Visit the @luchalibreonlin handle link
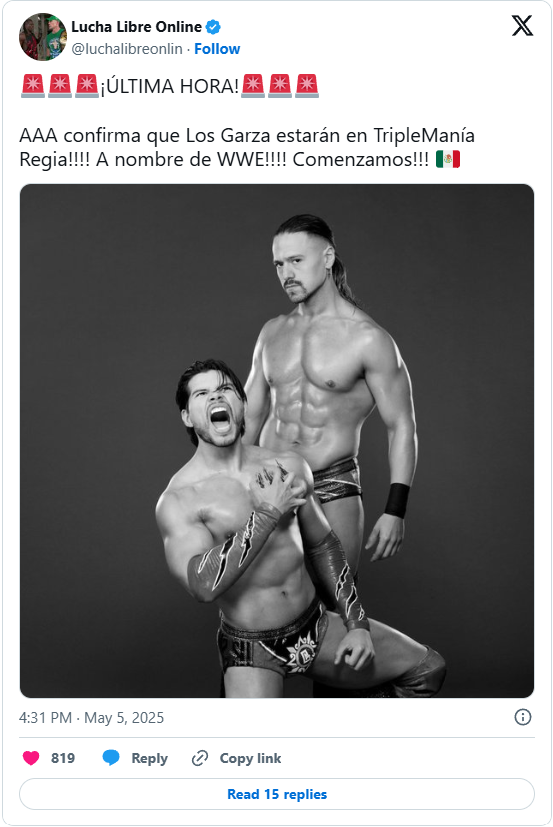Viewport: 553px width, 827px height. pos(127,49)
